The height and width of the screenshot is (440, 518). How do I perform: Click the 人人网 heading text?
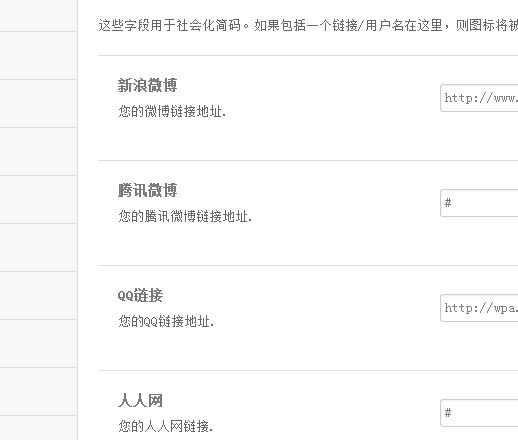tap(140, 400)
